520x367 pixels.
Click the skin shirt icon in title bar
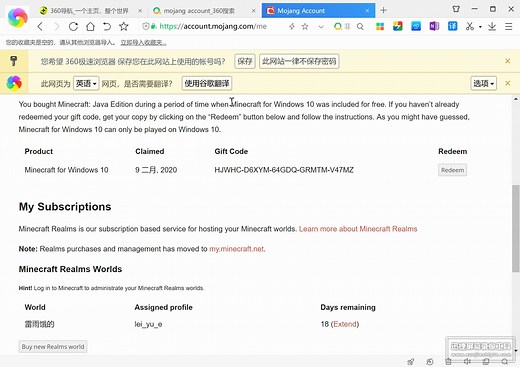(x=456, y=9)
